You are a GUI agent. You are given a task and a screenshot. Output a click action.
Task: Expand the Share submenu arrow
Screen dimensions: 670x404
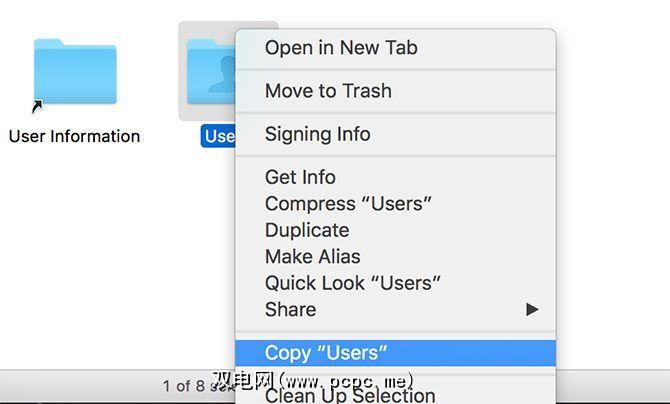[x=532, y=310]
